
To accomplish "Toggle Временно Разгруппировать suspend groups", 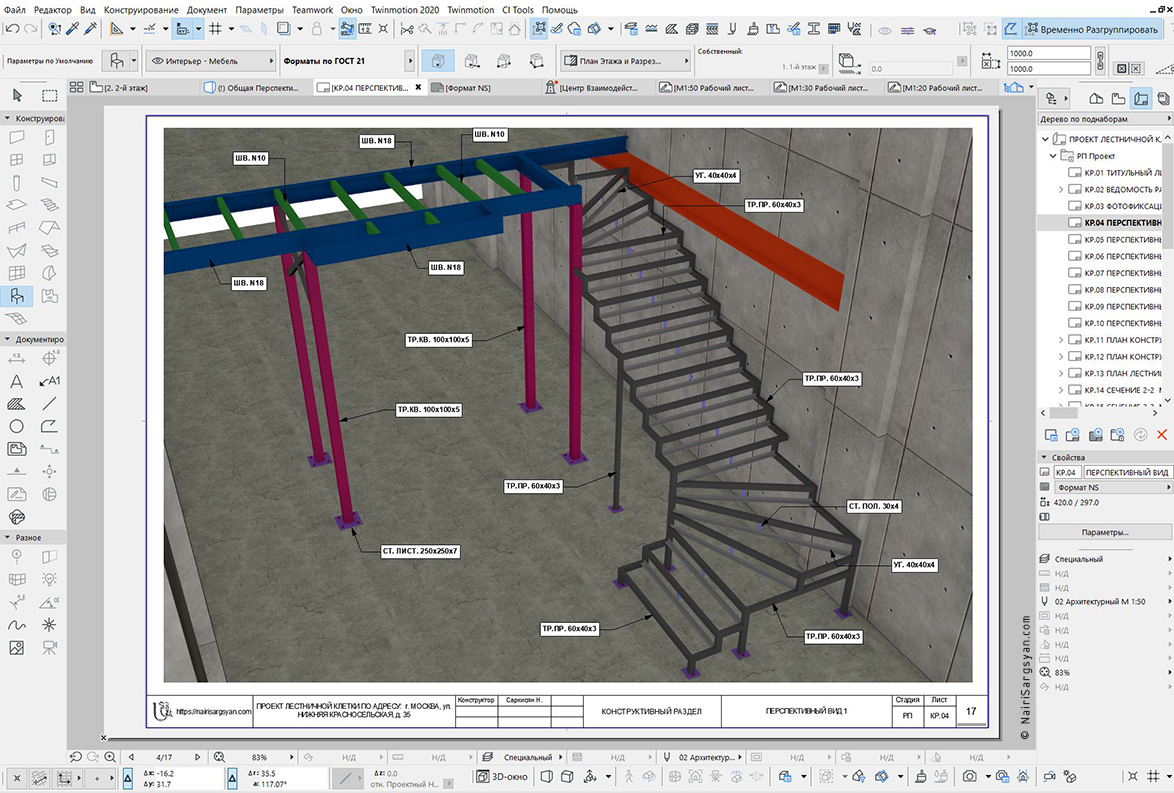I will 1091,29.
